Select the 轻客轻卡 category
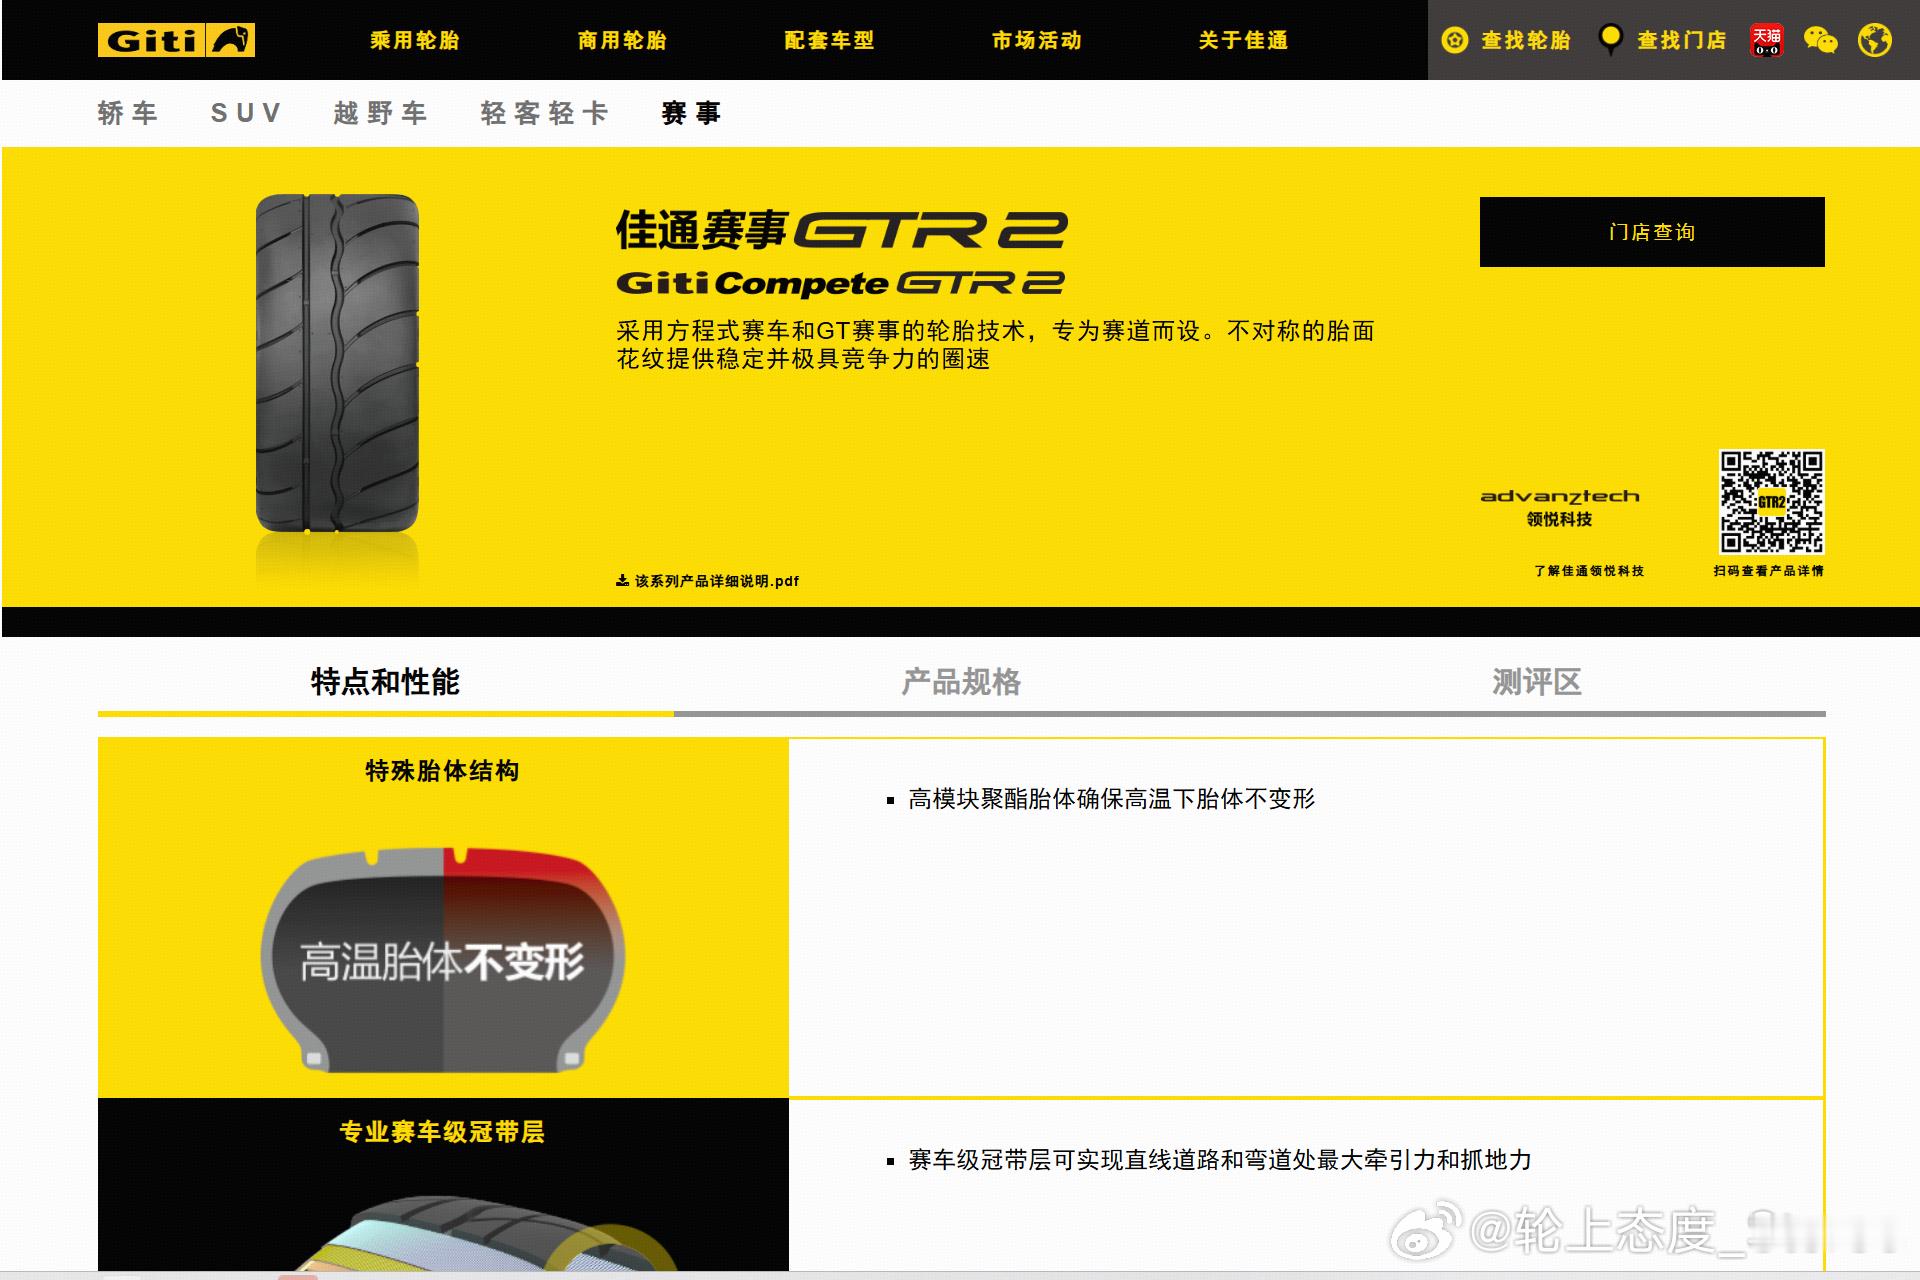 (x=545, y=113)
